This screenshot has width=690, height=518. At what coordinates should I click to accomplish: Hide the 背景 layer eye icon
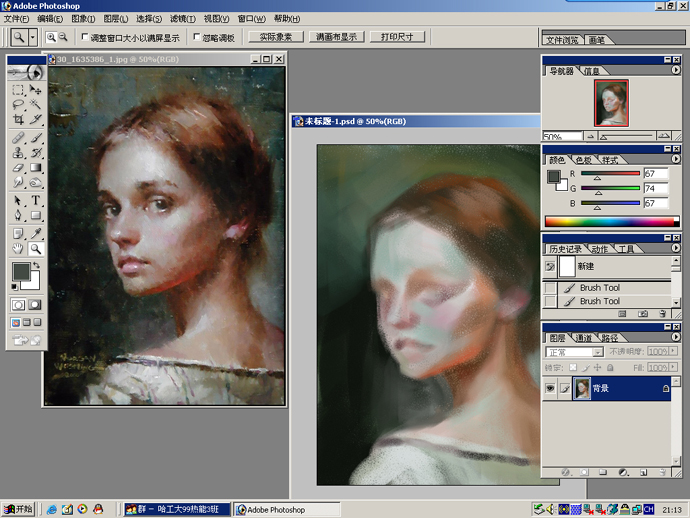pyautogui.click(x=550, y=388)
